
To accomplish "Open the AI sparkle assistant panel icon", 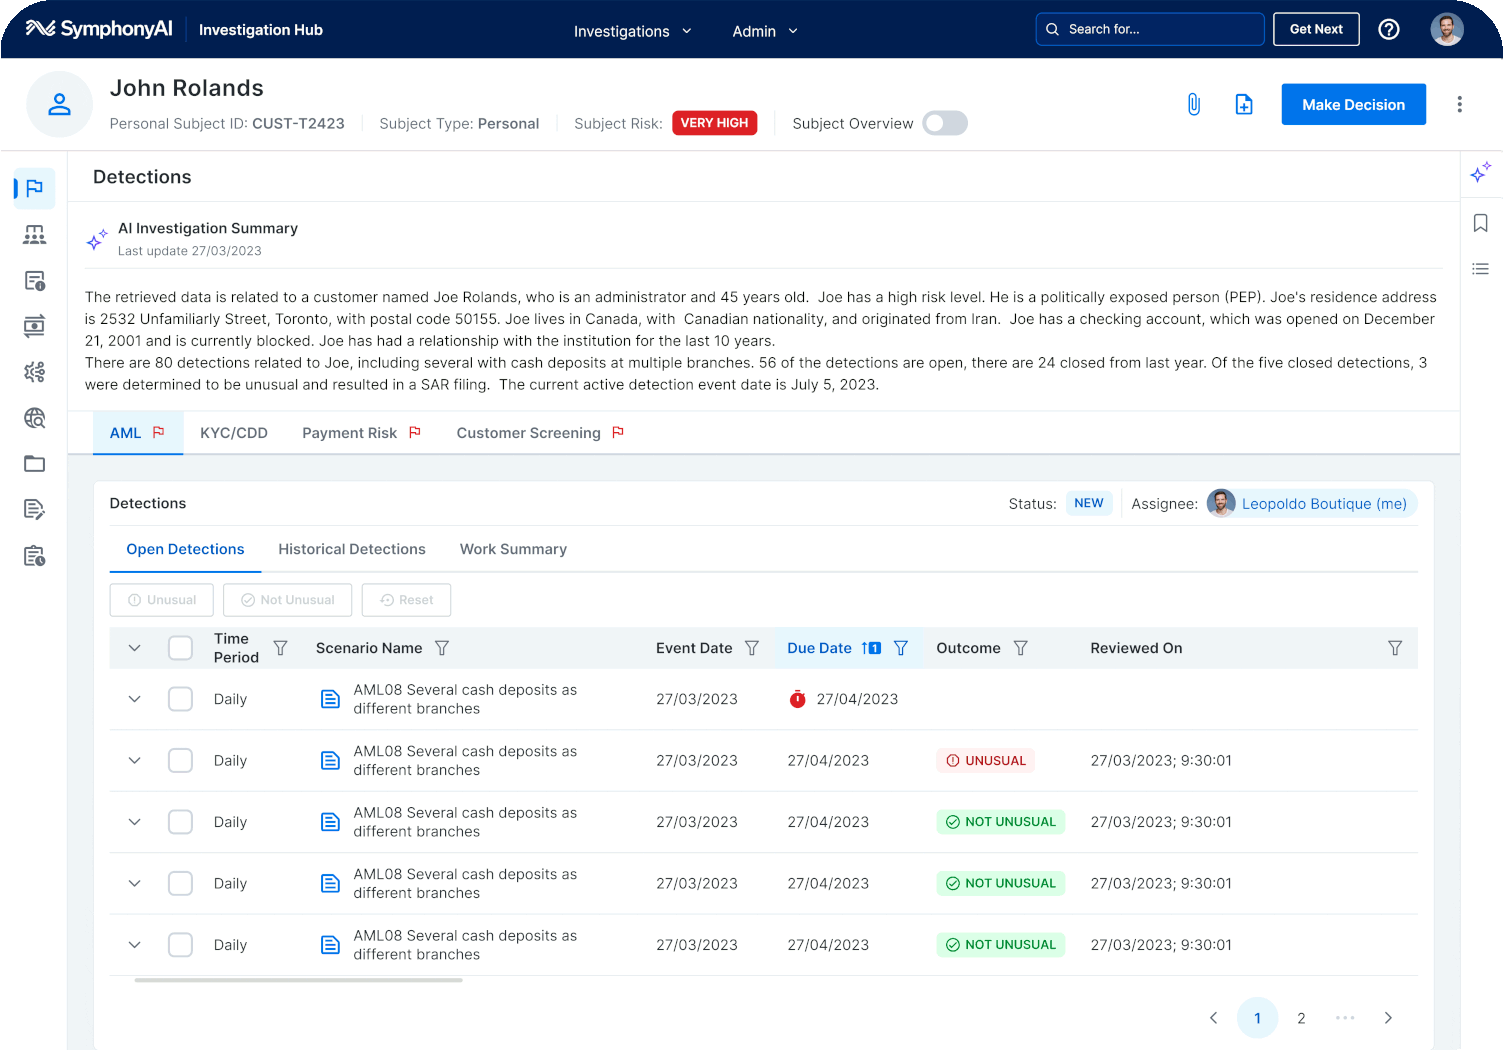I will click(x=1480, y=172).
